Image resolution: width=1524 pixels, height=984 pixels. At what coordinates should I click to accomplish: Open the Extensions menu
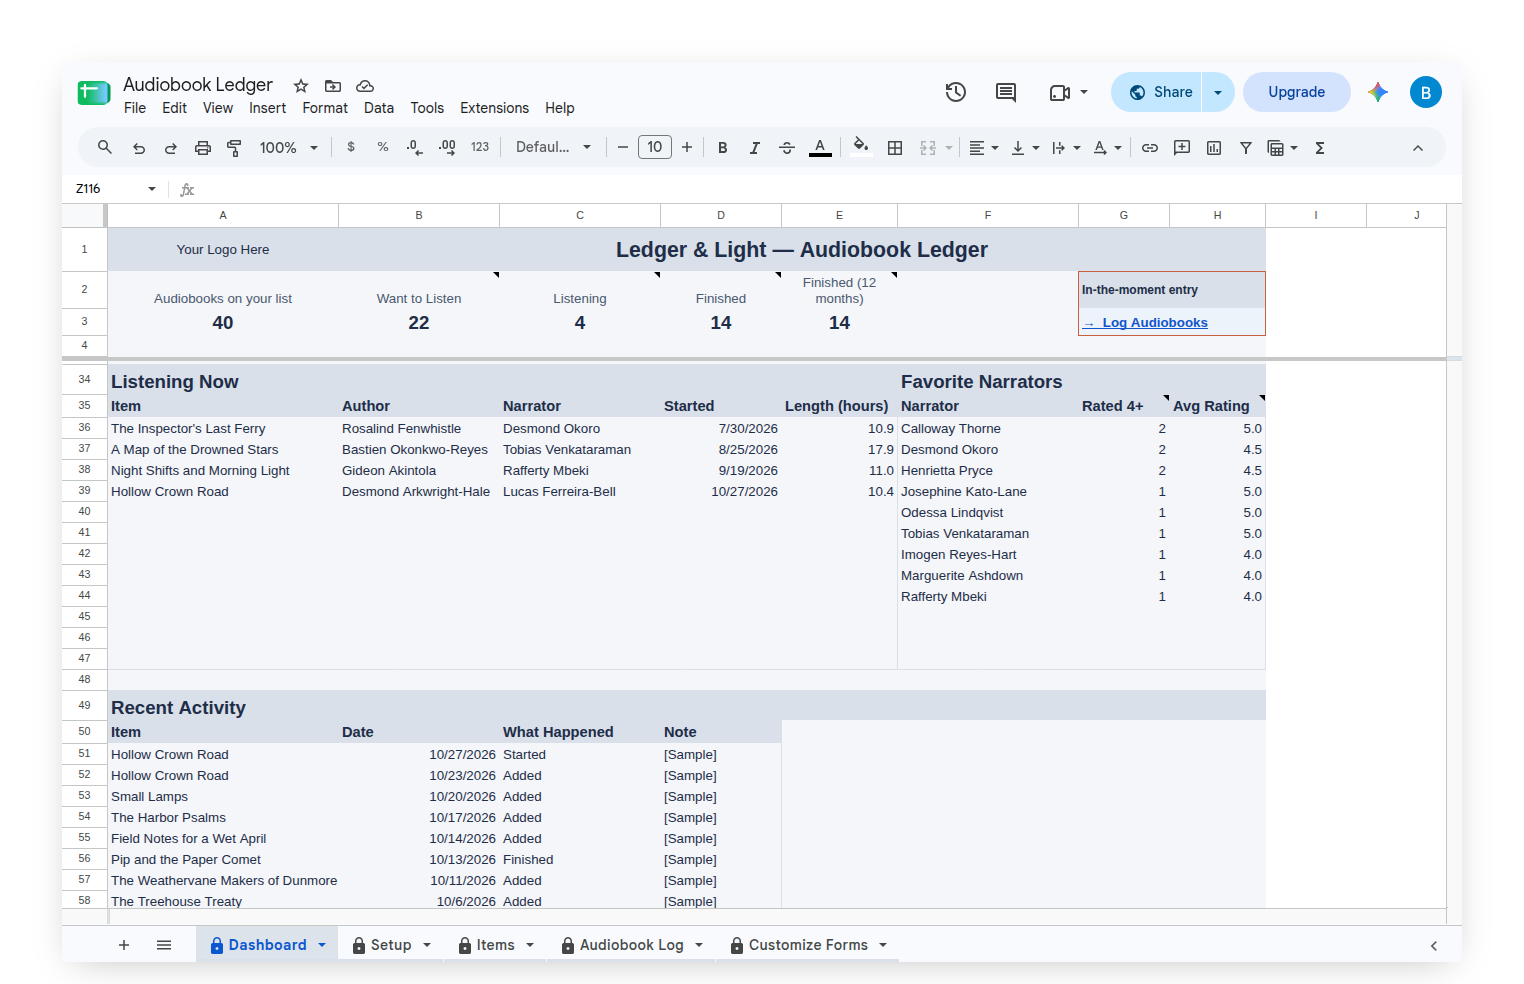[494, 108]
